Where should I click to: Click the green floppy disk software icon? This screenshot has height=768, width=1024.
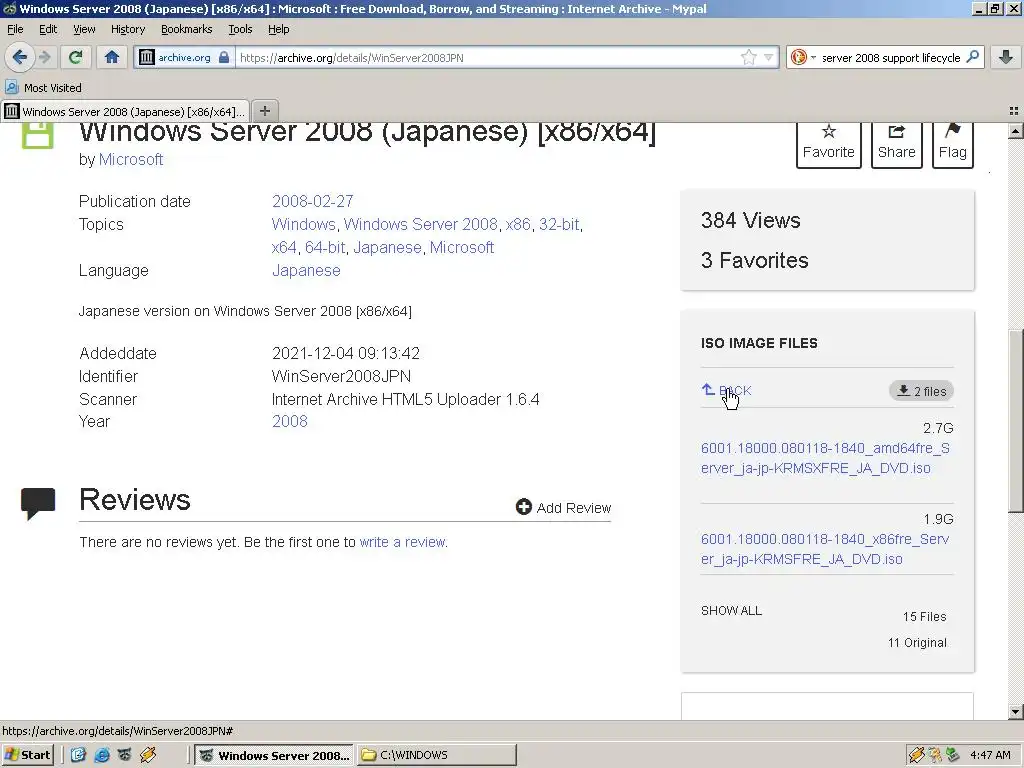coord(38,135)
